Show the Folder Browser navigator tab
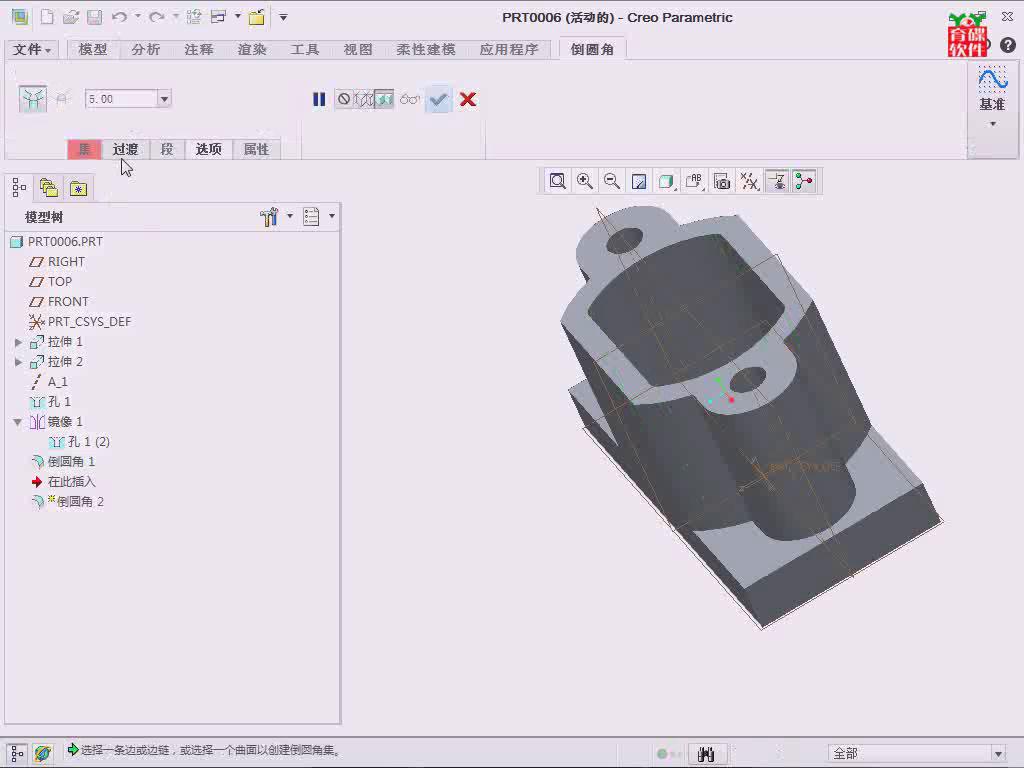The image size is (1024, 768). coord(49,188)
